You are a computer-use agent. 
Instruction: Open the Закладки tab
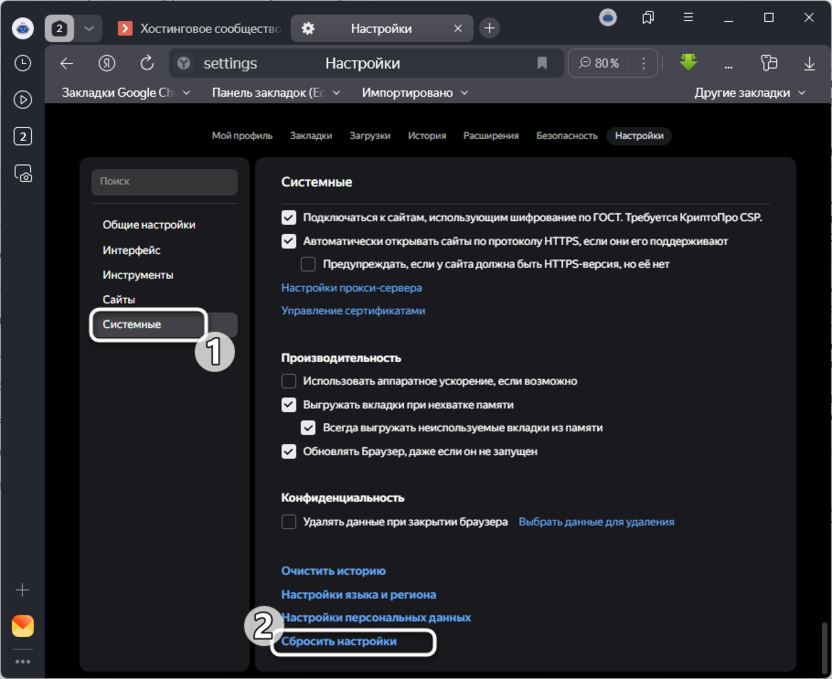point(311,136)
